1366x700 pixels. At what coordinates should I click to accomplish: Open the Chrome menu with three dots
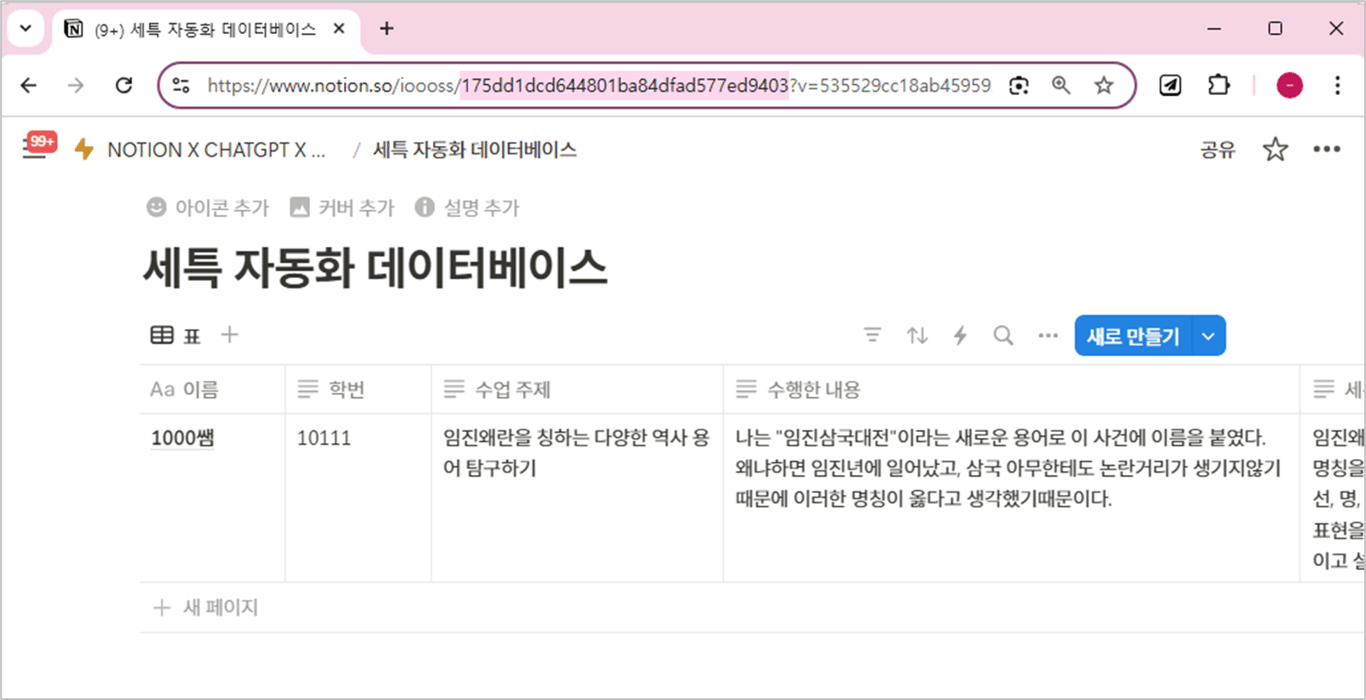1337,85
